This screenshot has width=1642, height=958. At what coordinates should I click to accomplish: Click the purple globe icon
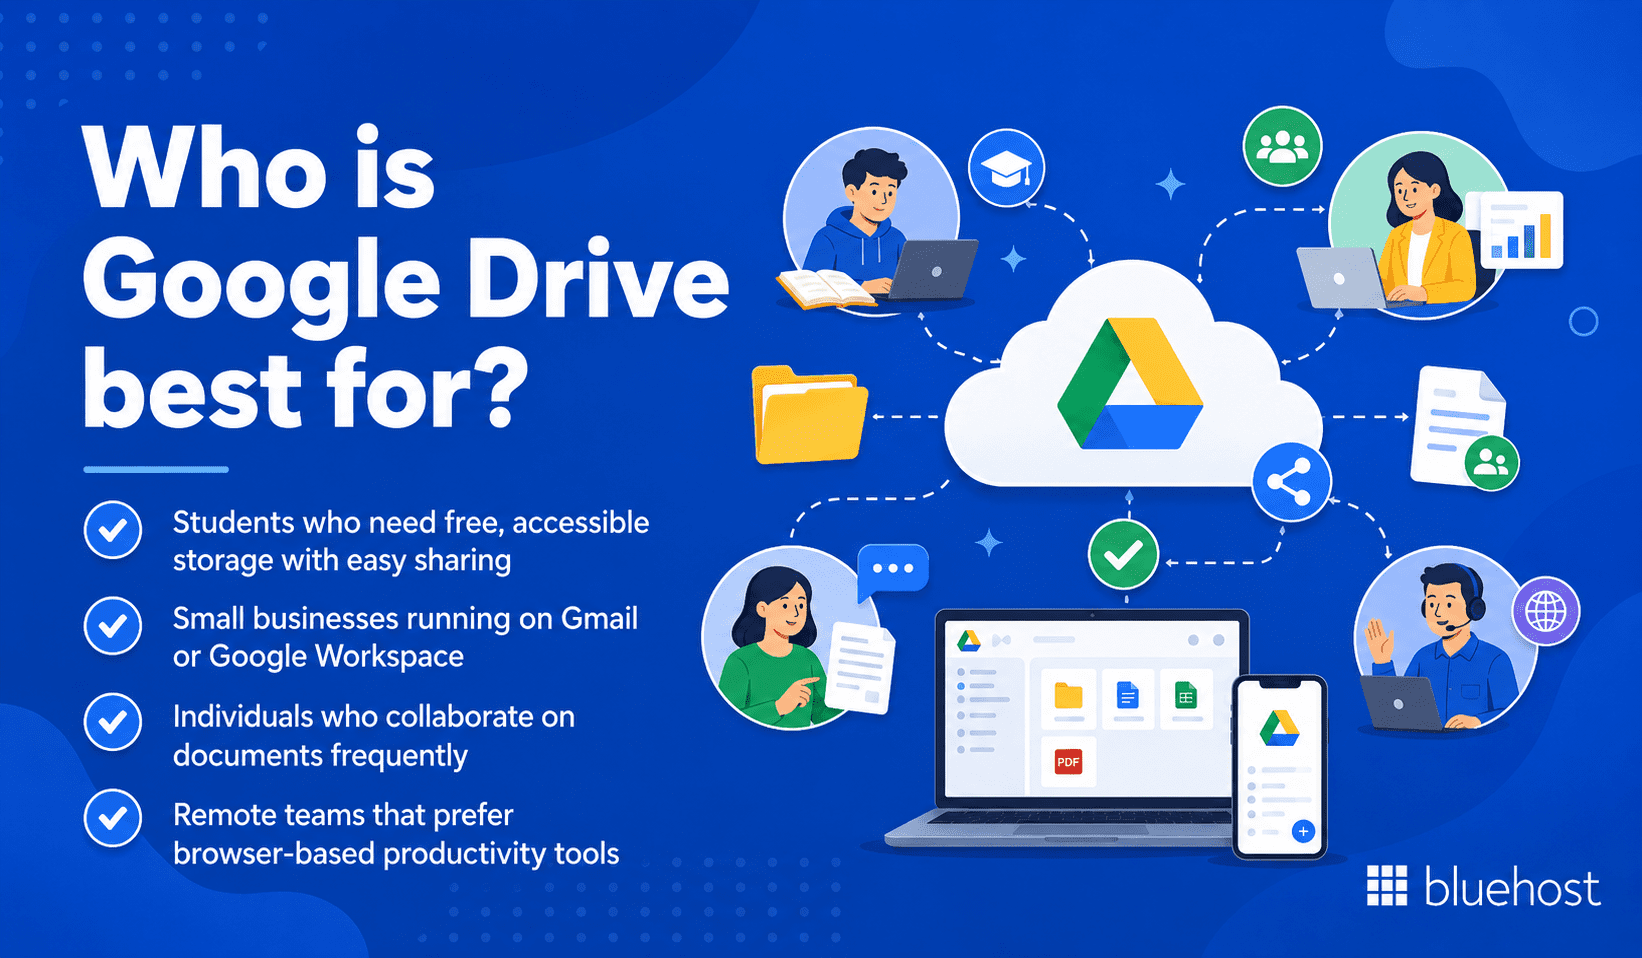[x=1546, y=610]
